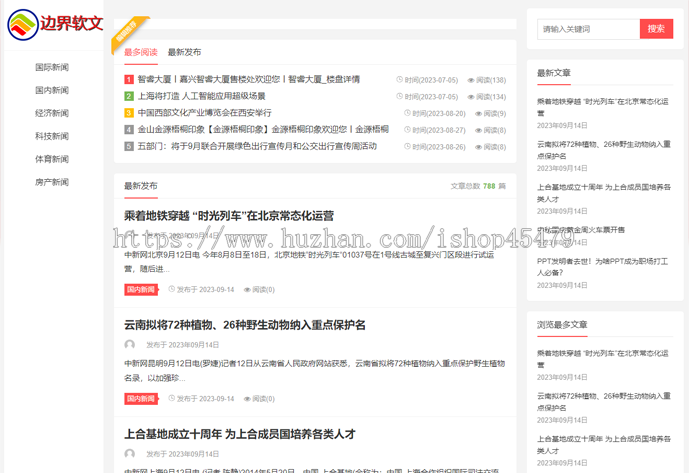The image size is (689, 473).
Task: Open 火车票开售 article in 最新文章 panel
Action: 581,230
